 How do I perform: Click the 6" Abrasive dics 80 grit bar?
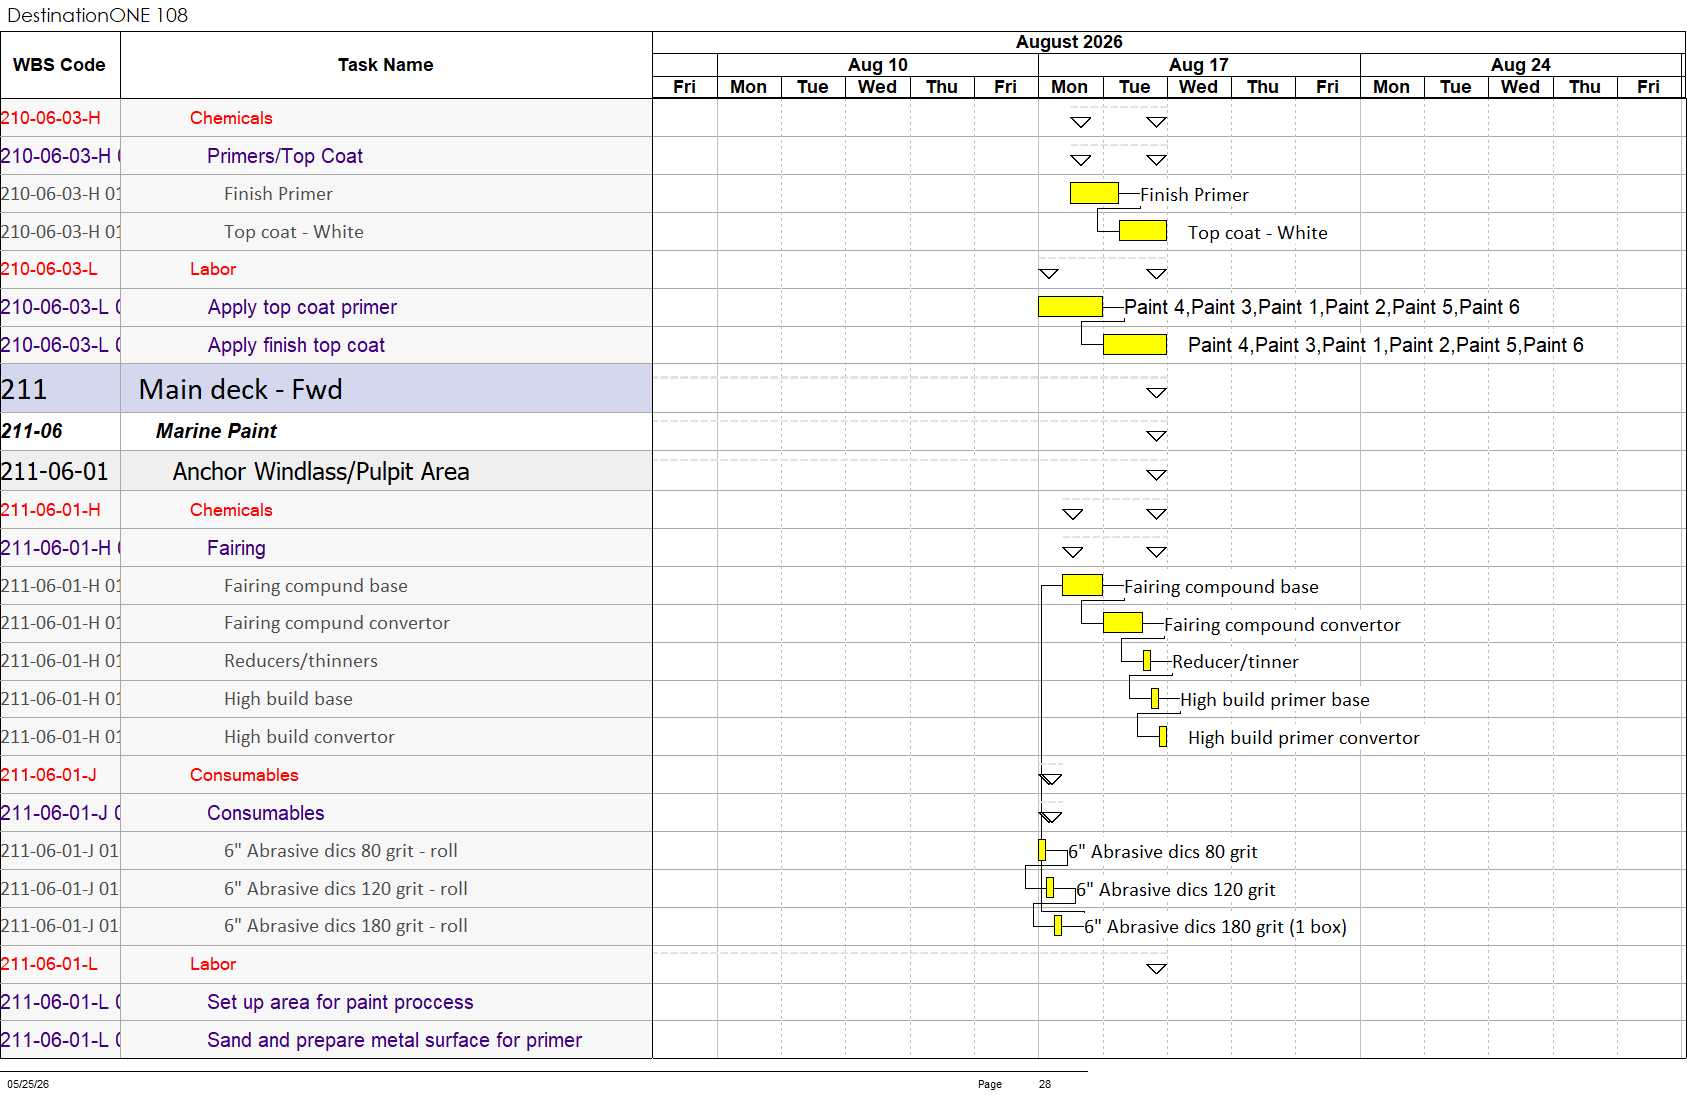(1042, 850)
